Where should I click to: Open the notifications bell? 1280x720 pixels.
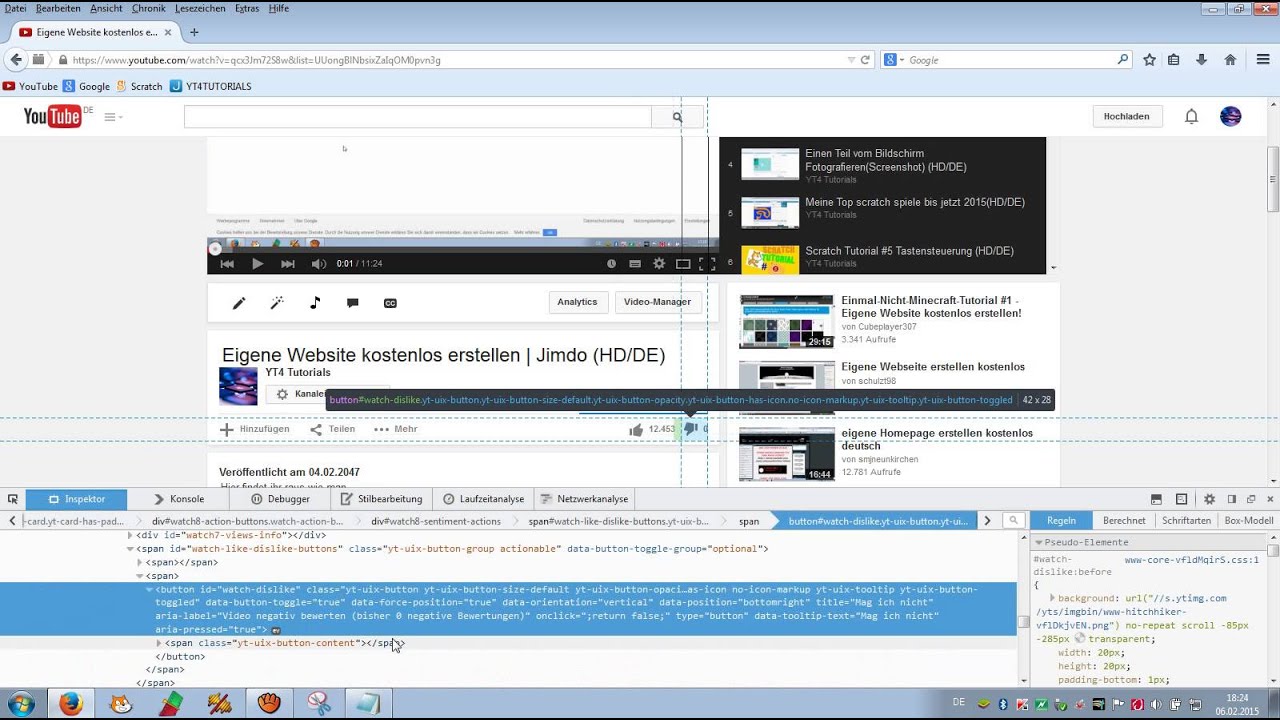[x=1191, y=117]
